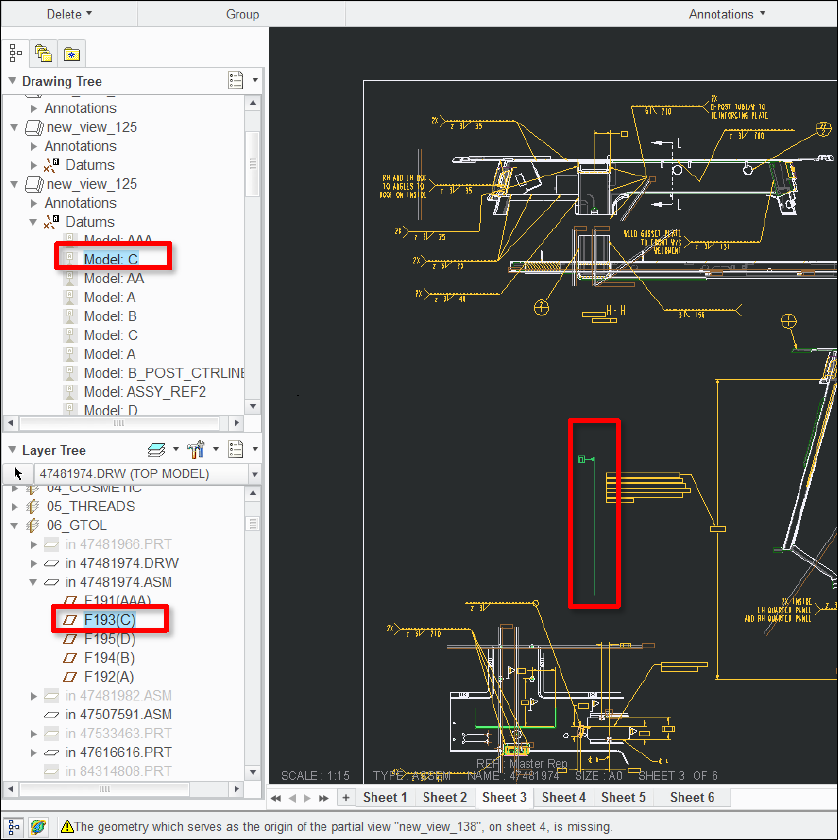The width and height of the screenshot is (838, 840).
Task: Open the Favorites folder icon
Action: (71, 53)
